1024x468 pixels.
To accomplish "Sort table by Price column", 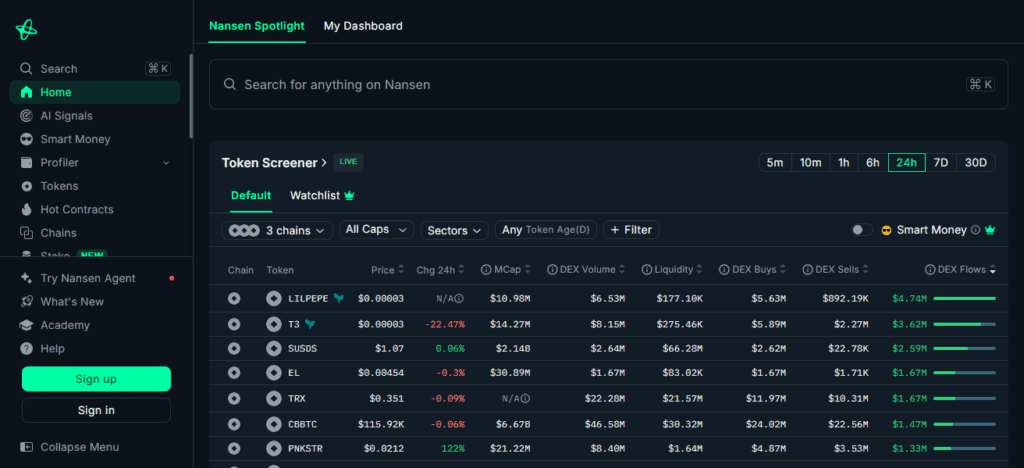I will pos(387,270).
